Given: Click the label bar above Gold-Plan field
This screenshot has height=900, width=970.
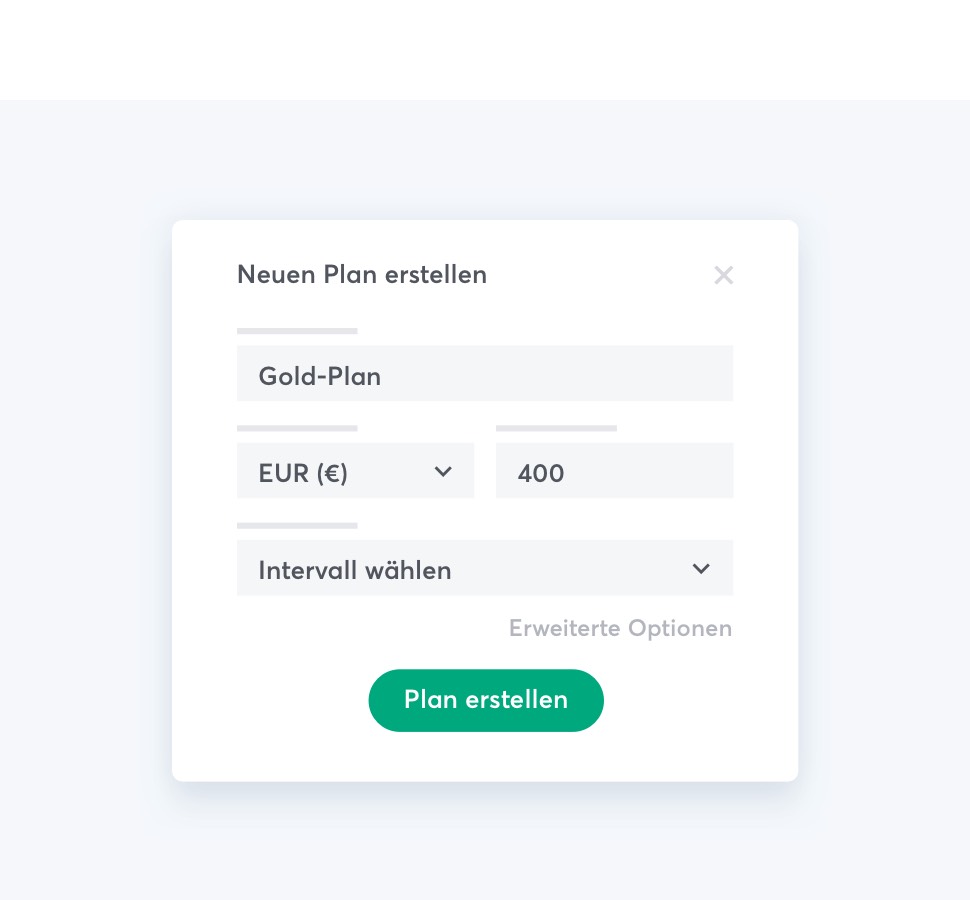Looking at the screenshot, I should [x=297, y=331].
